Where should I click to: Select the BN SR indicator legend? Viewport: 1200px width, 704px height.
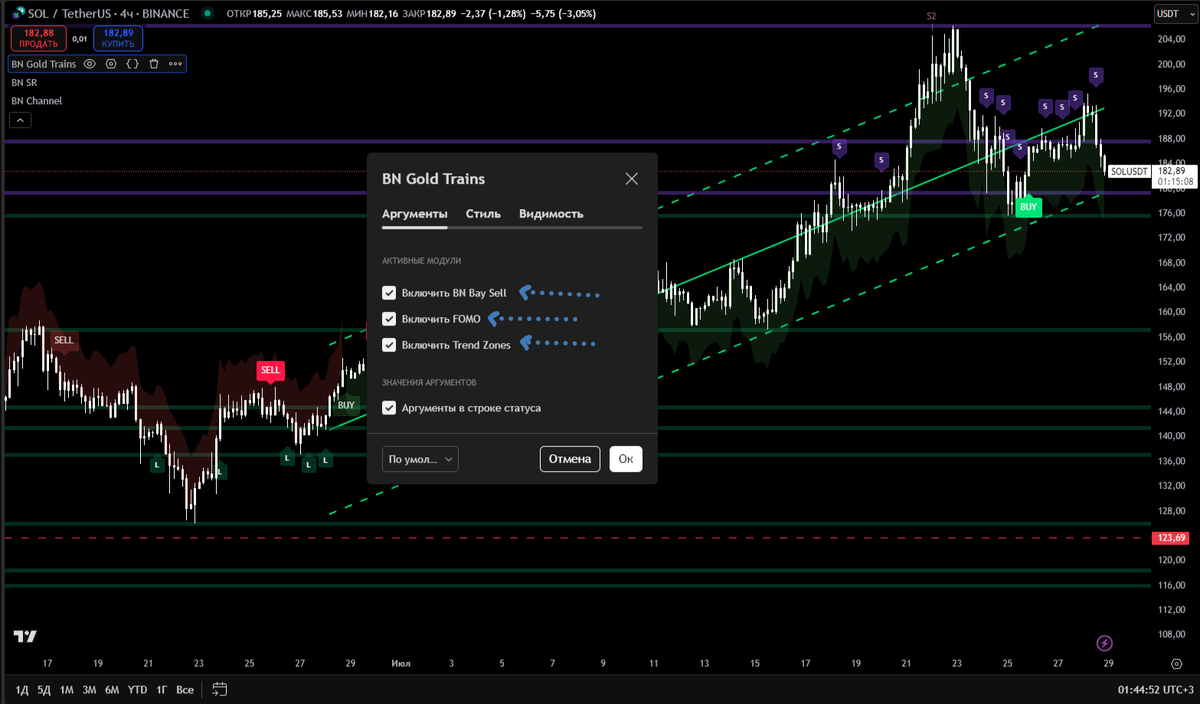tap(24, 83)
